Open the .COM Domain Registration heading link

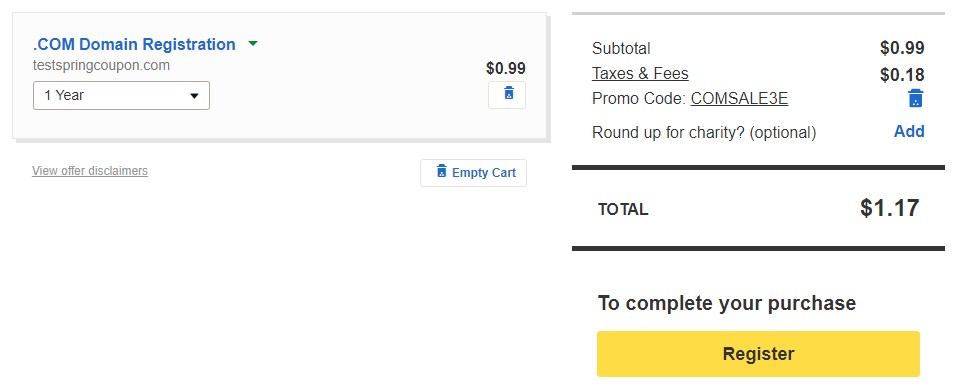(134, 44)
